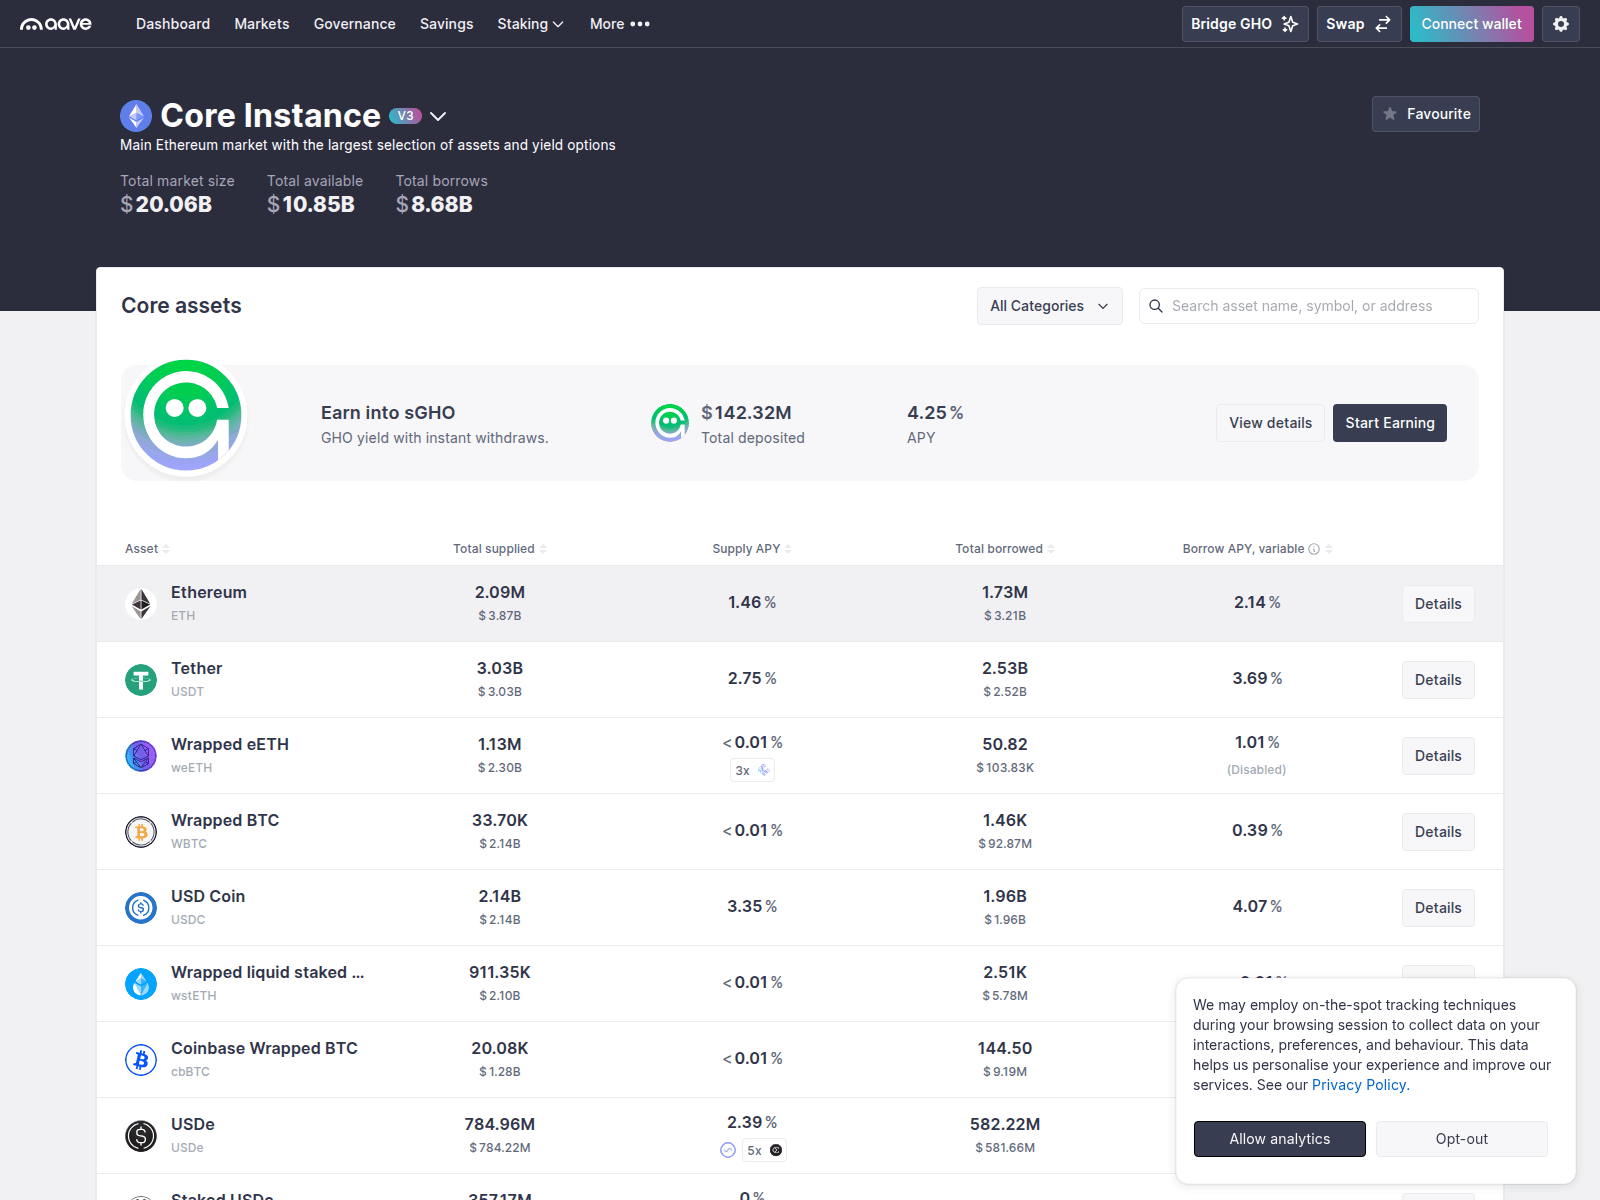The height and width of the screenshot is (1200, 1600).
Task: Click the Bridge GHO button
Action: coord(1245,24)
